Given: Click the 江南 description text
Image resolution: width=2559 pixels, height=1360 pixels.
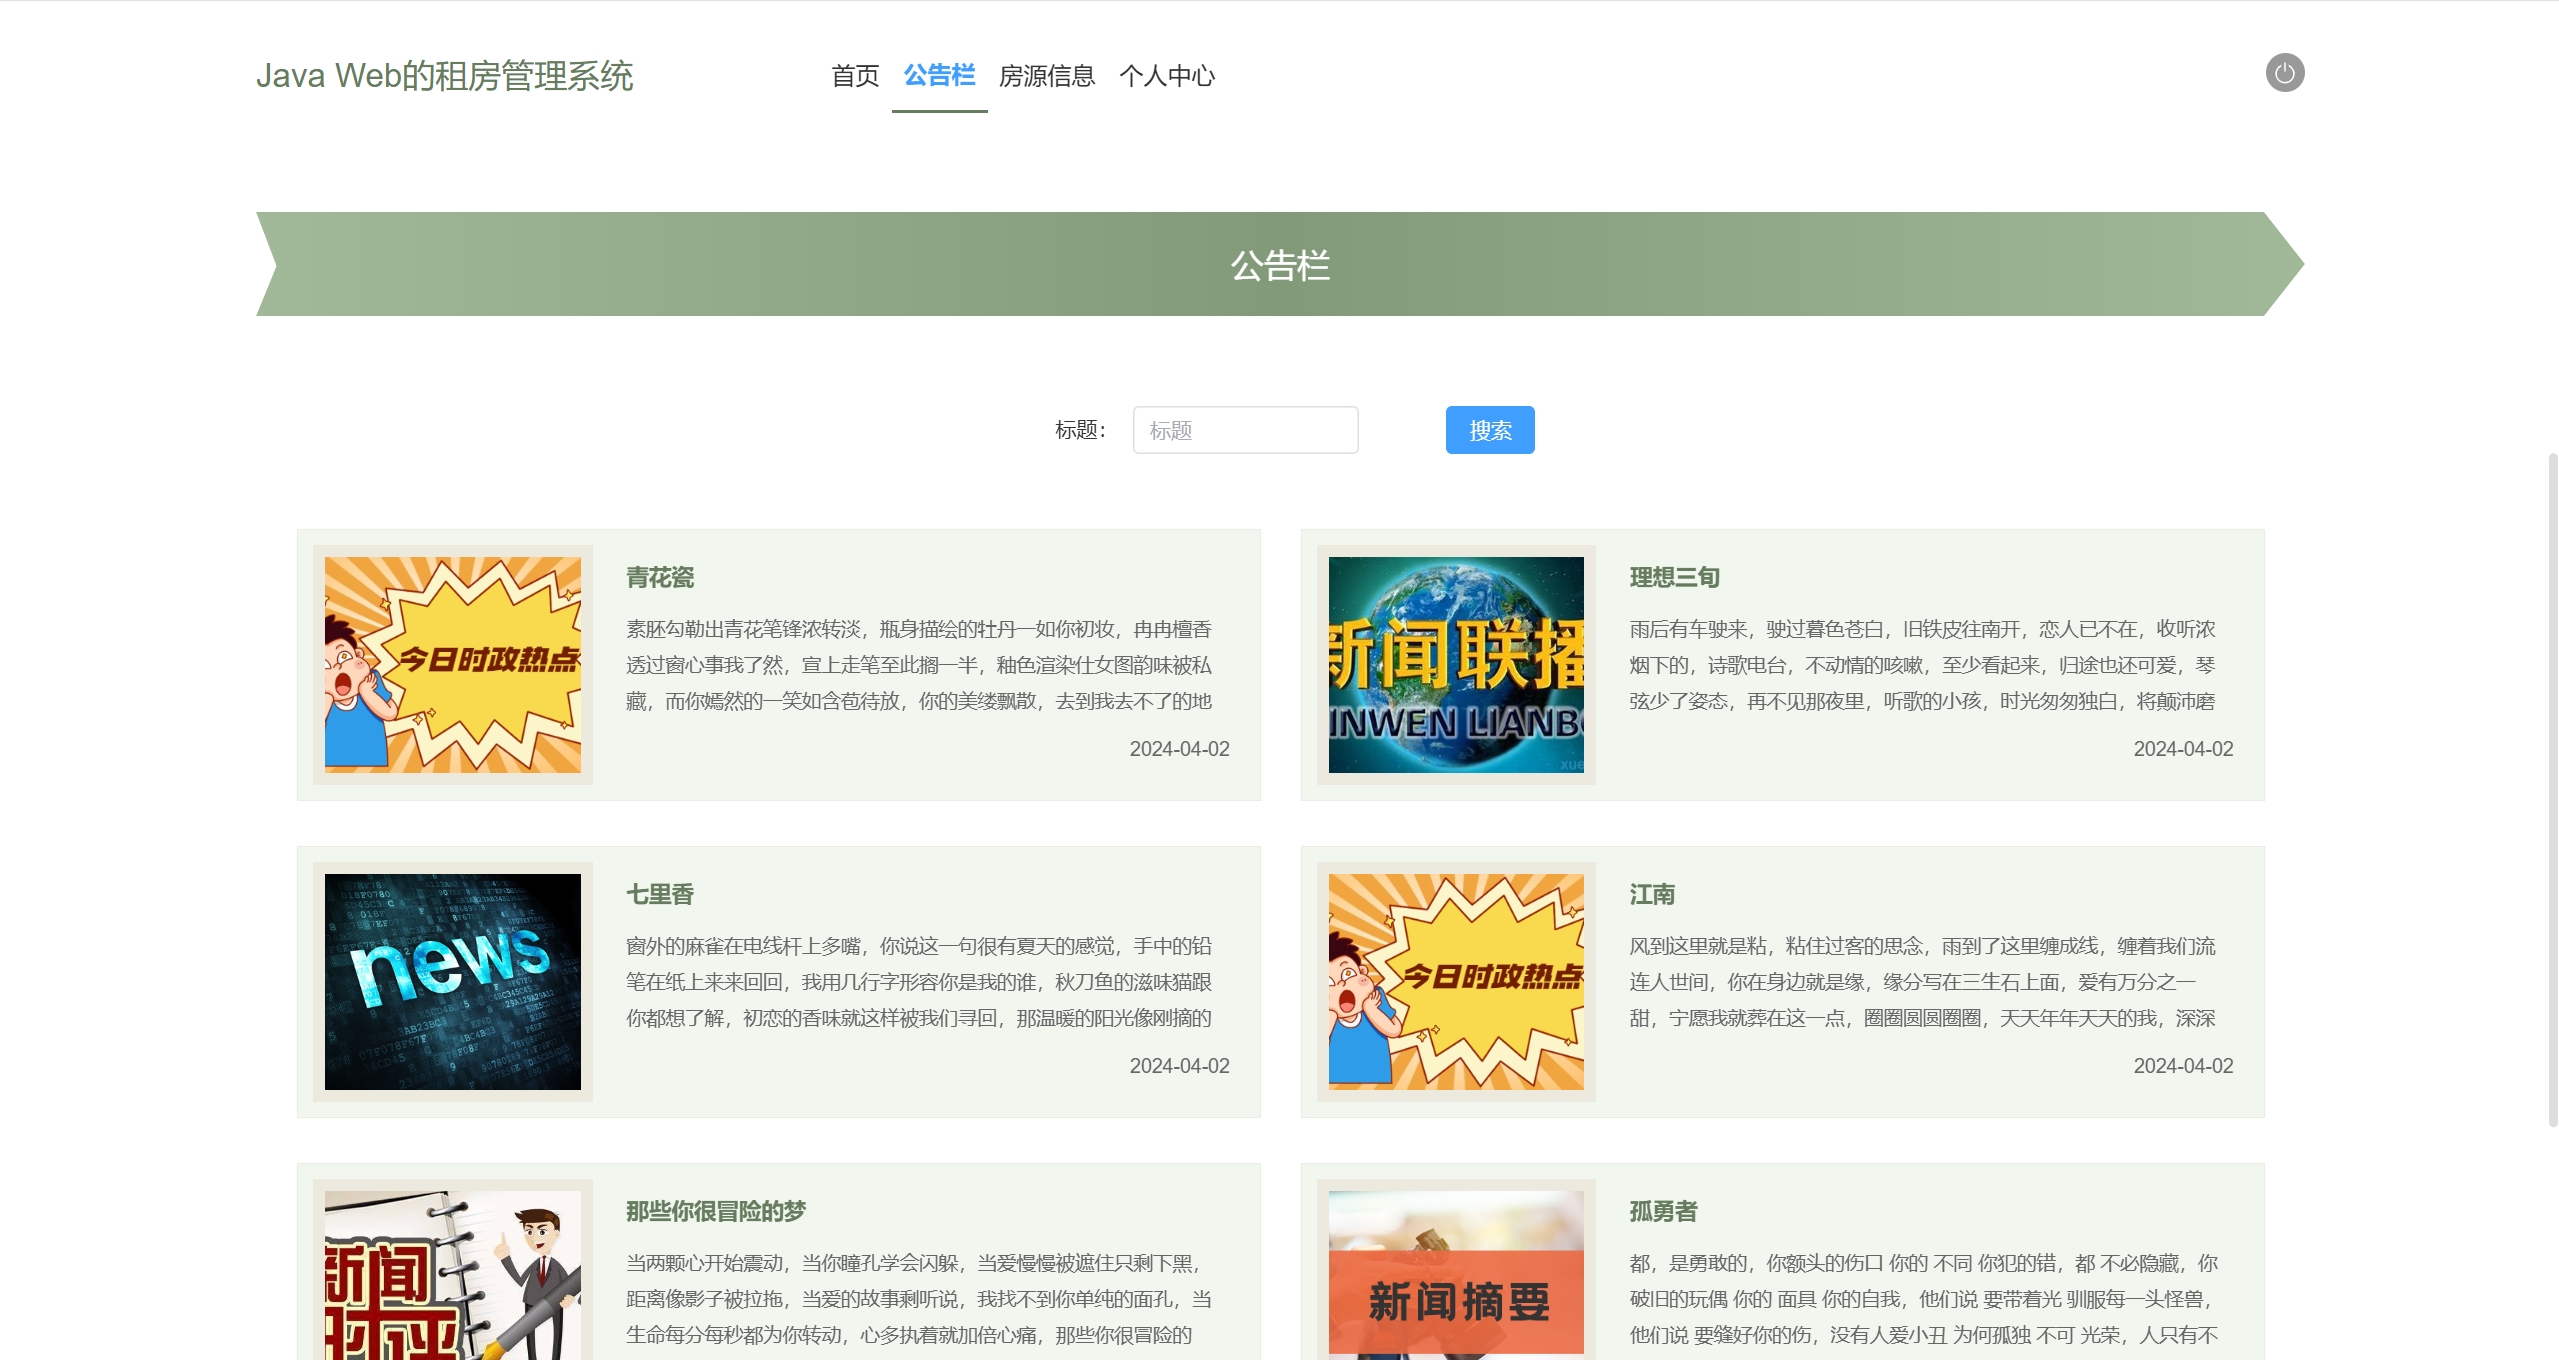Looking at the screenshot, I should coord(1923,982).
